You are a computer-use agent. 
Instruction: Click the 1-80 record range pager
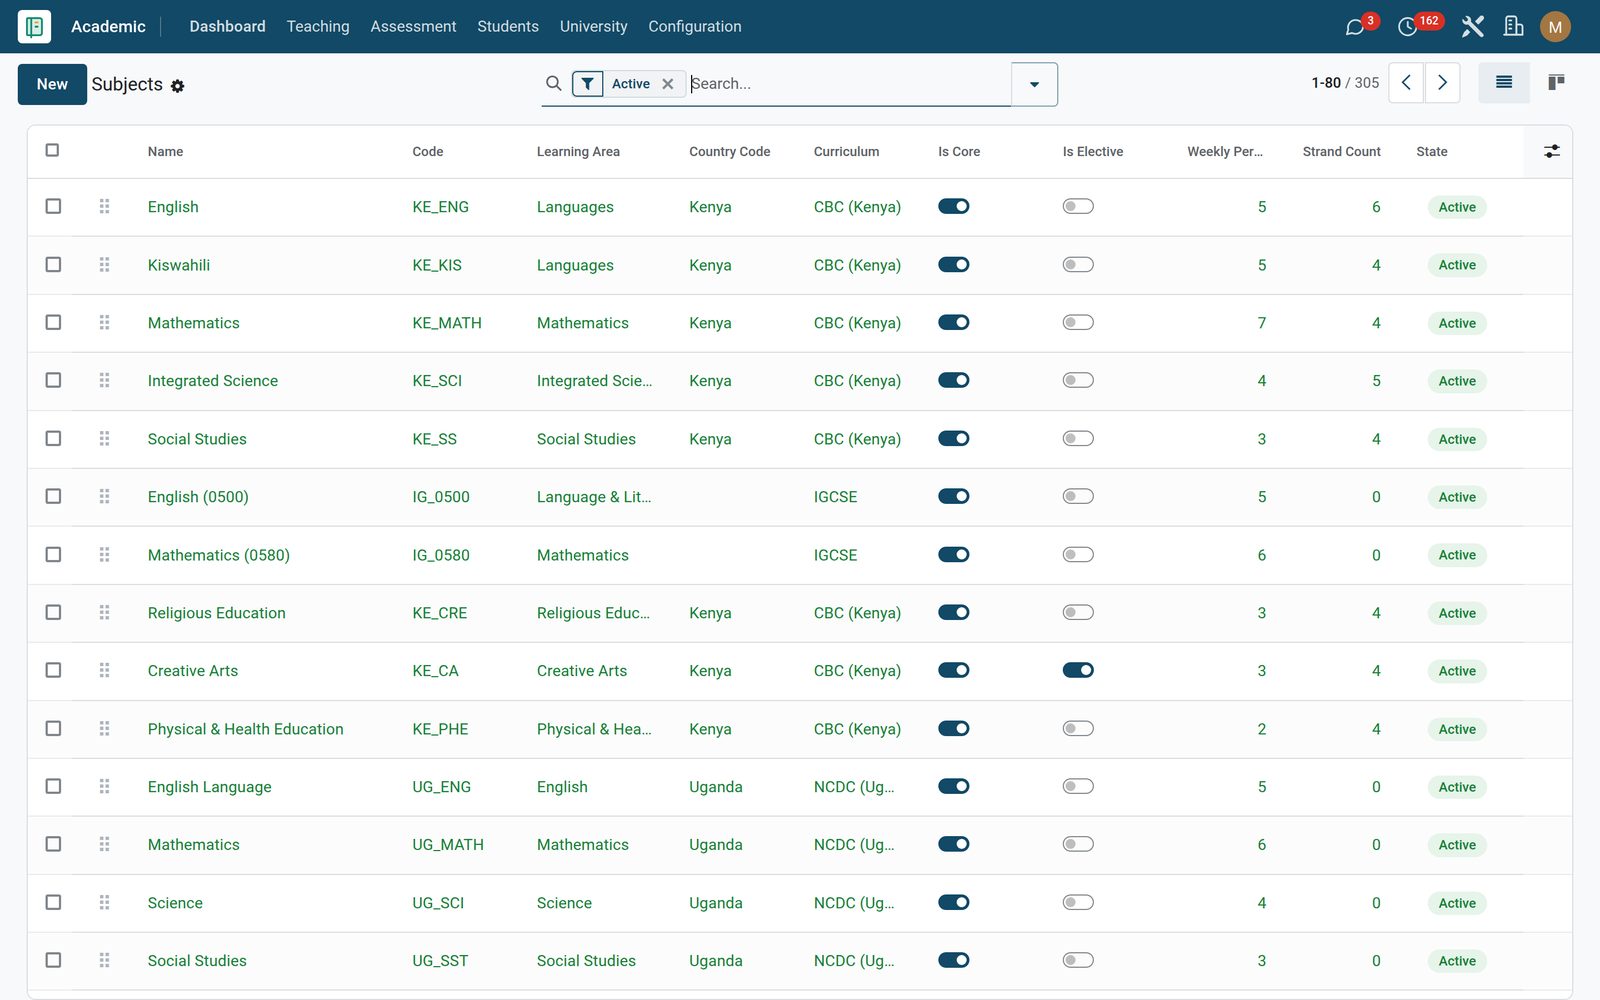click(x=1326, y=83)
